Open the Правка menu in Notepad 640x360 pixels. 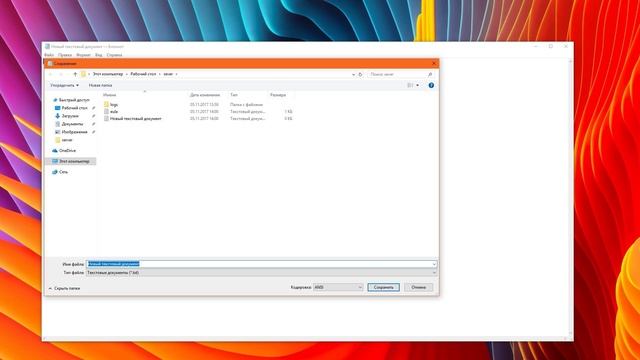point(64,55)
